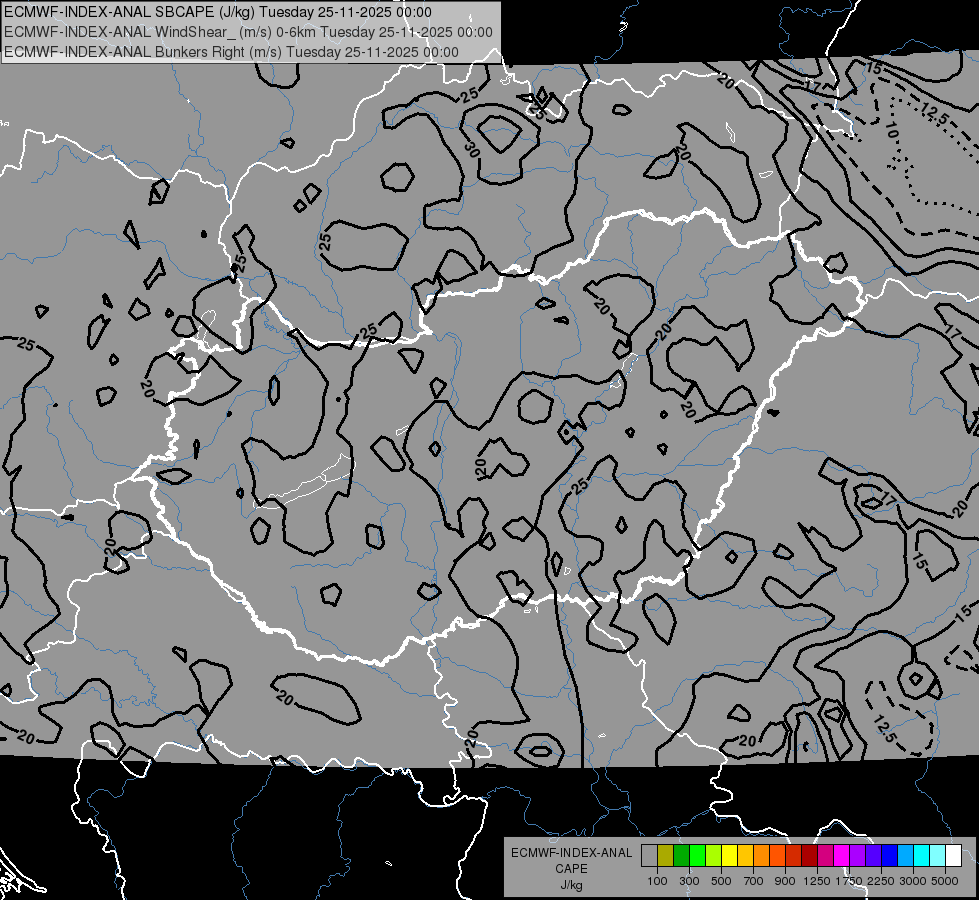Click the legend J/kg unit label
This screenshot has height=900, width=979.
(571, 885)
